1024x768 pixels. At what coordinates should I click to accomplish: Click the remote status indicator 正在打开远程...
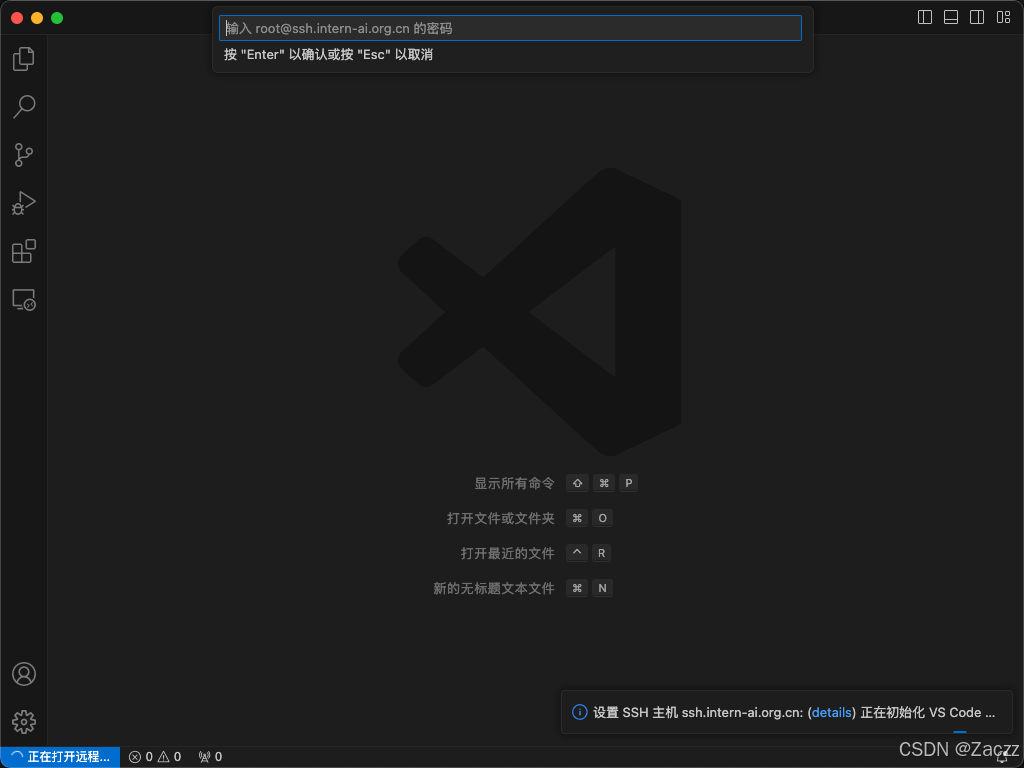(x=60, y=757)
